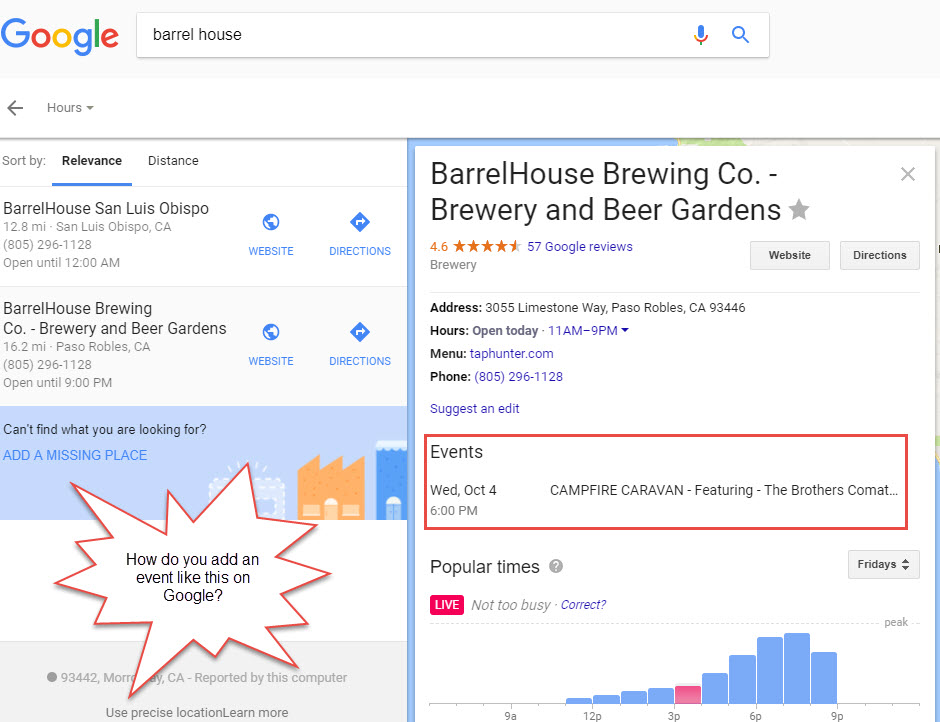Click the Correct? link next to LIVE
Viewport: 940px width, 722px height.
pos(583,604)
